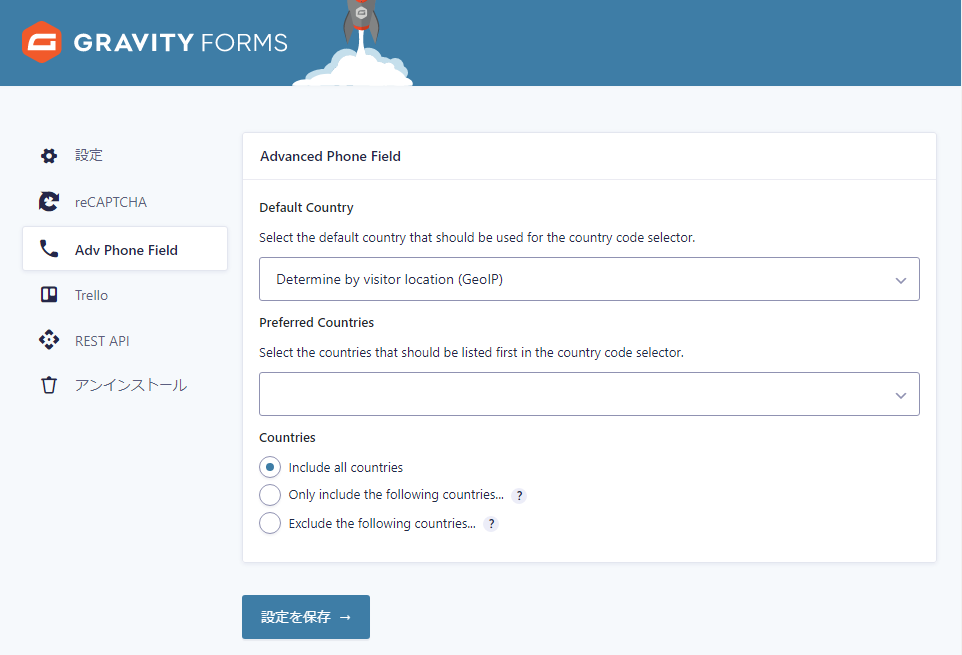Screen dimensions: 962x655
Task: Click the phone icon for Adv Phone Field
Action: tap(48, 250)
